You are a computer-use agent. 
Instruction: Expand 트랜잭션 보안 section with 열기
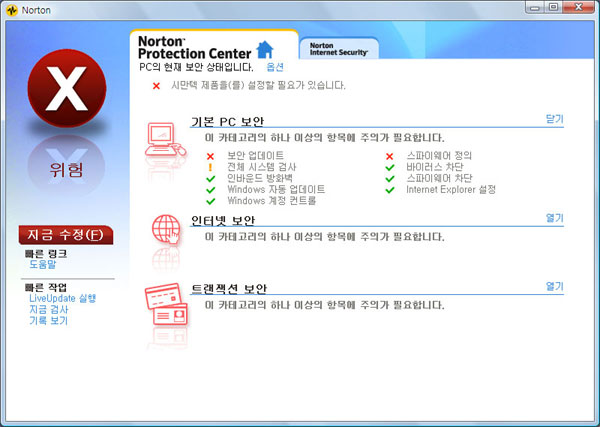pyautogui.click(x=555, y=286)
